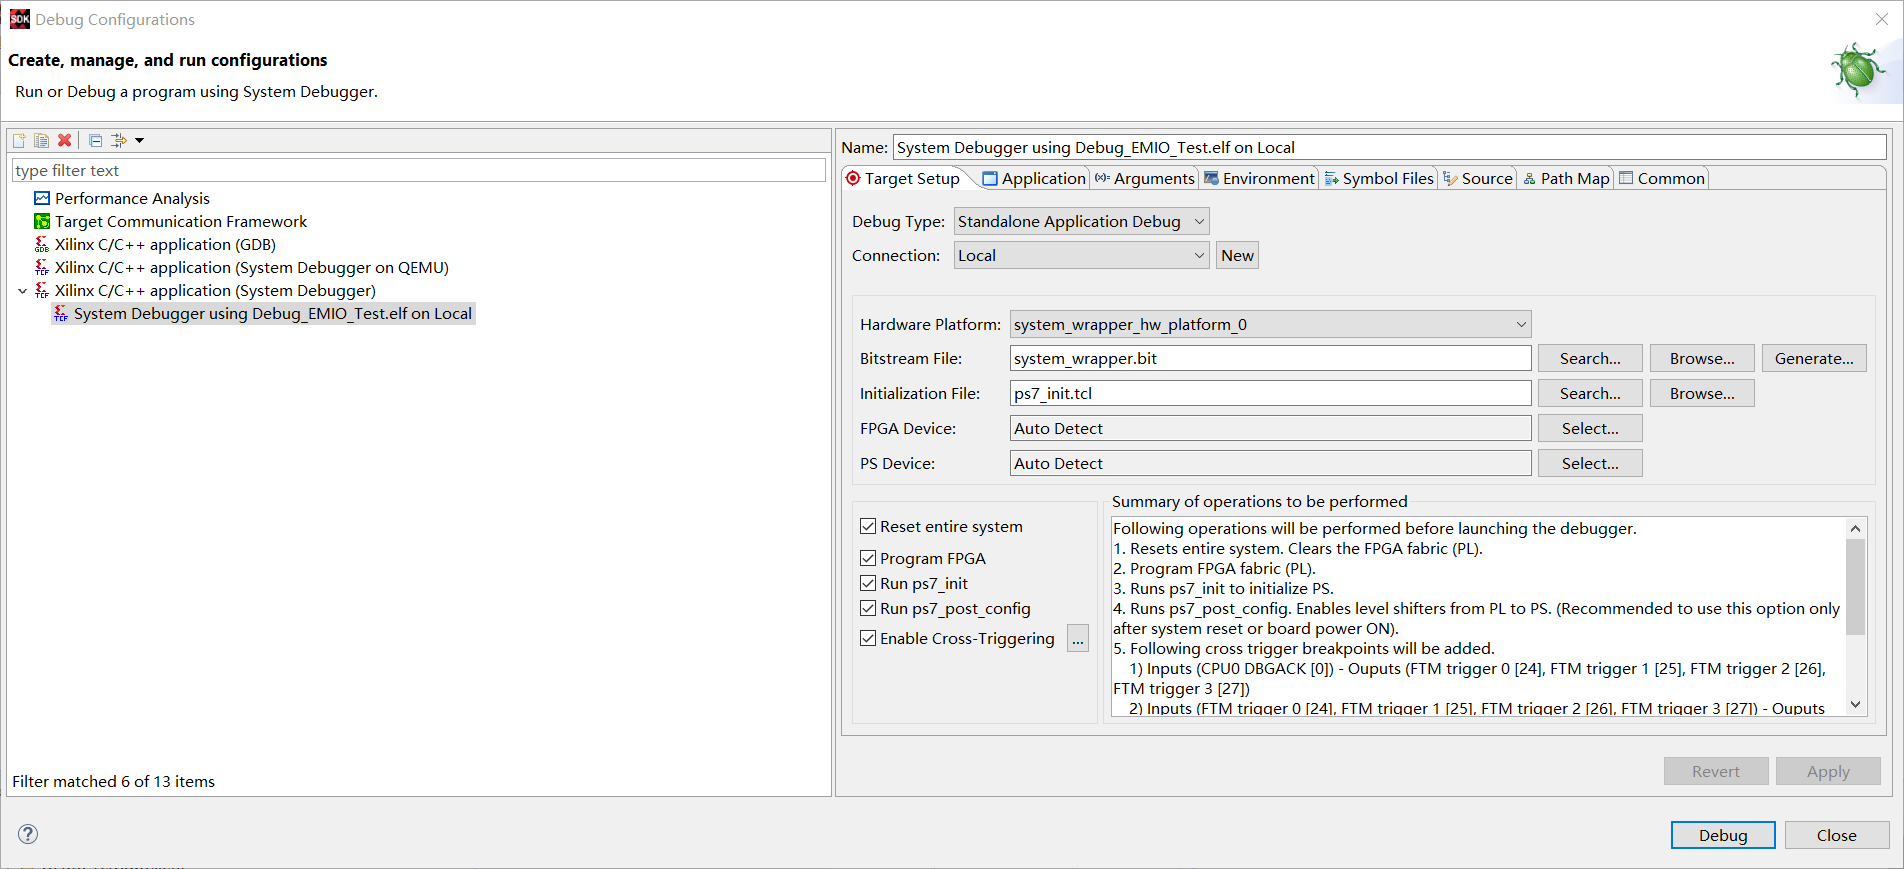
Task: Click Select for FPGA Device
Action: point(1590,428)
